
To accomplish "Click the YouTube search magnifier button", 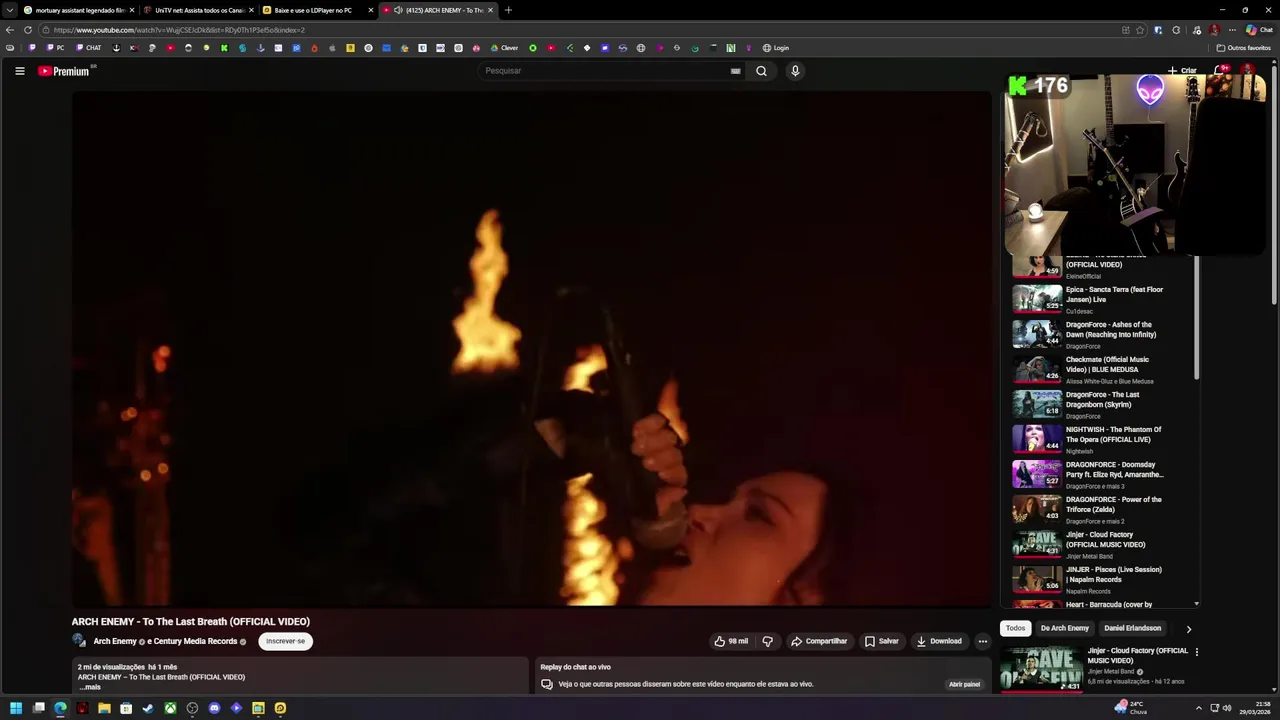I will point(761,71).
